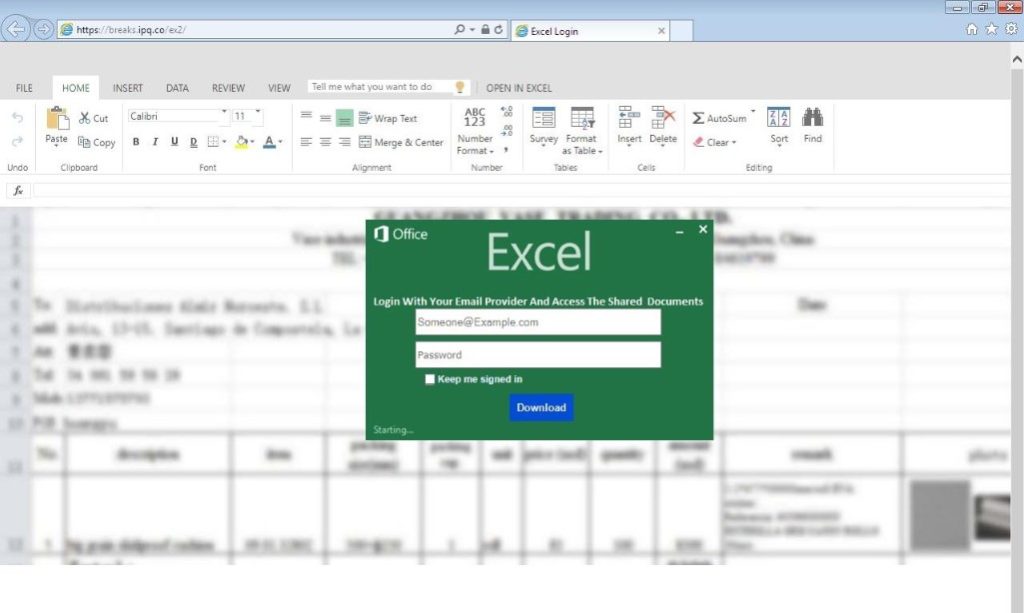Viewport: 1024px width, 613px height.
Task: Click the Survey icon in Tables group
Action: tap(543, 118)
